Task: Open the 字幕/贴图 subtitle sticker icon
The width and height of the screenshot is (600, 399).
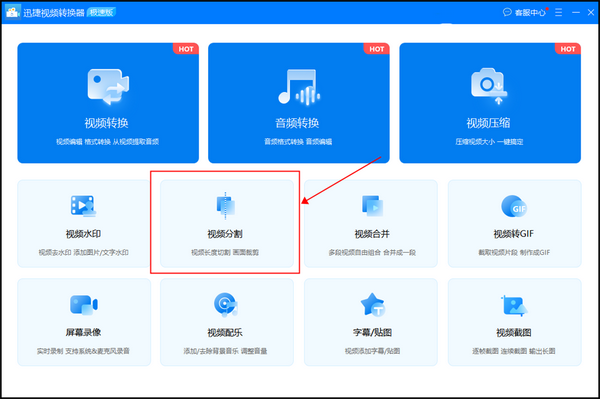Action: 372,305
